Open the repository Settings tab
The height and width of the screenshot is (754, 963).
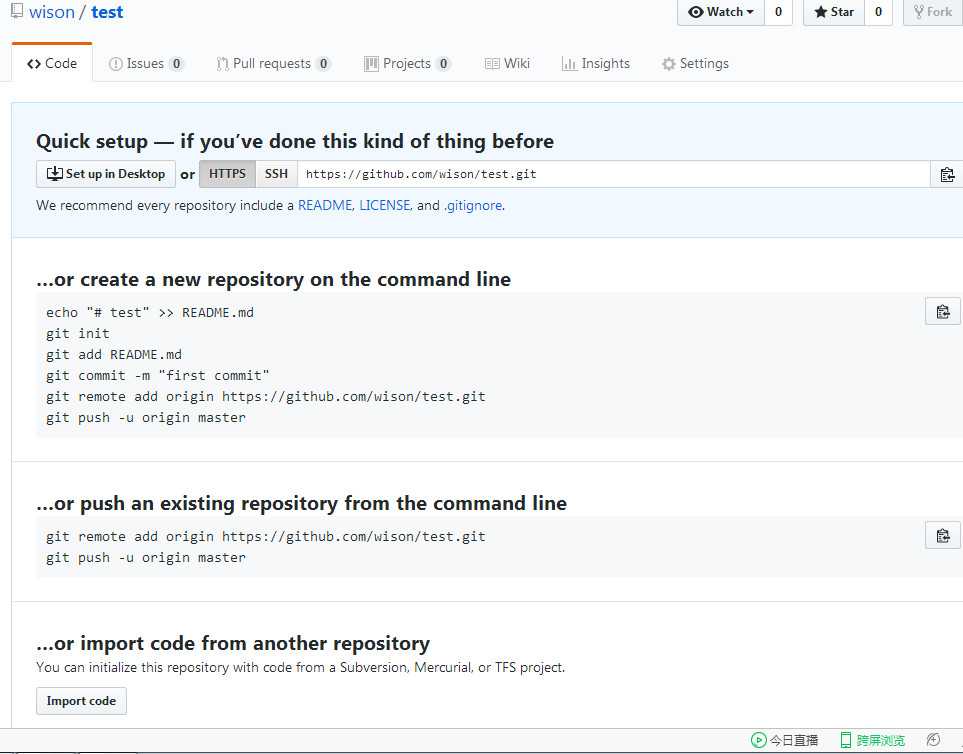coord(695,63)
